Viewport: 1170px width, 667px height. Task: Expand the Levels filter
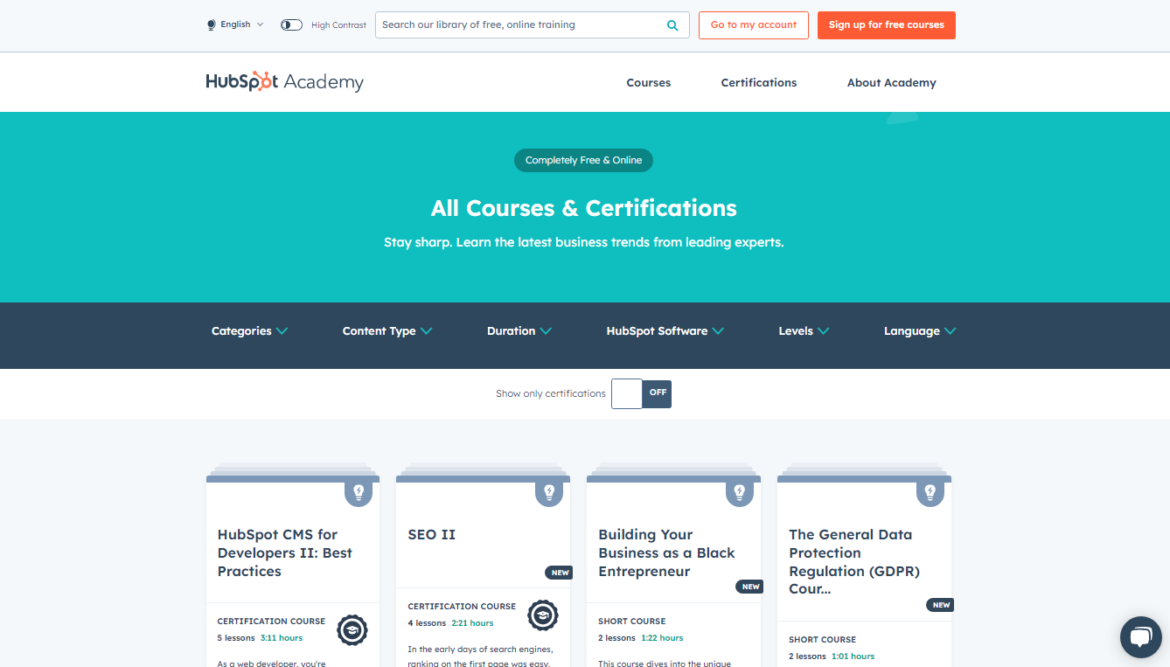click(804, 331)
